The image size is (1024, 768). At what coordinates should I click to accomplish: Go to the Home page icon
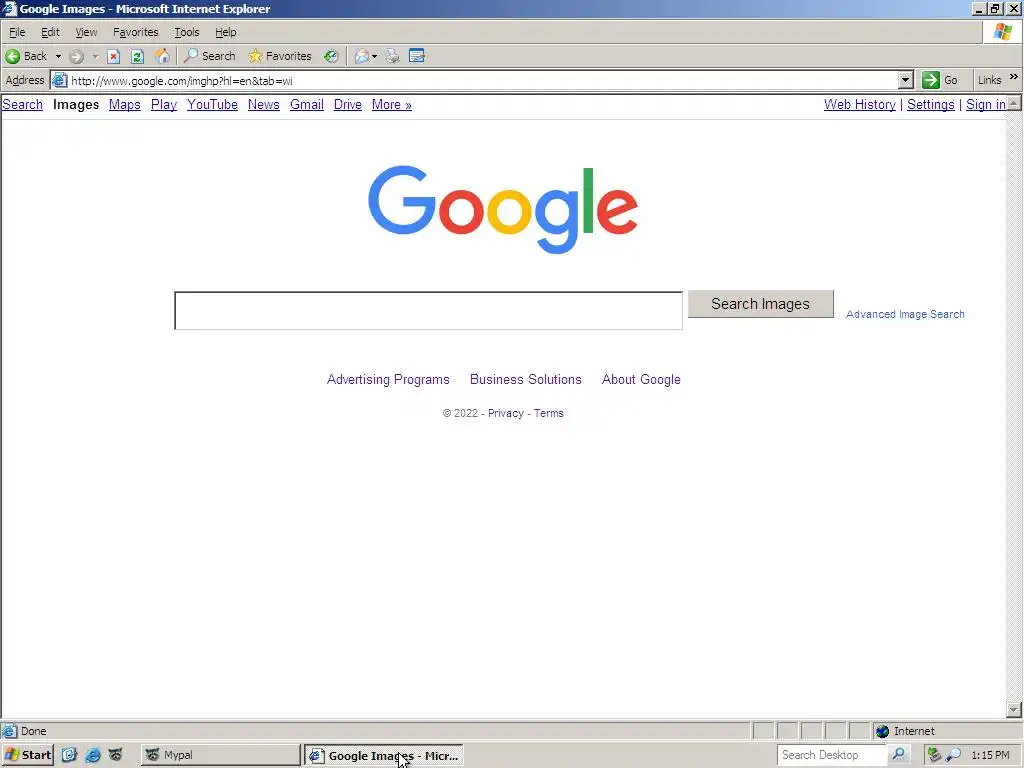[x=162, y=56]
